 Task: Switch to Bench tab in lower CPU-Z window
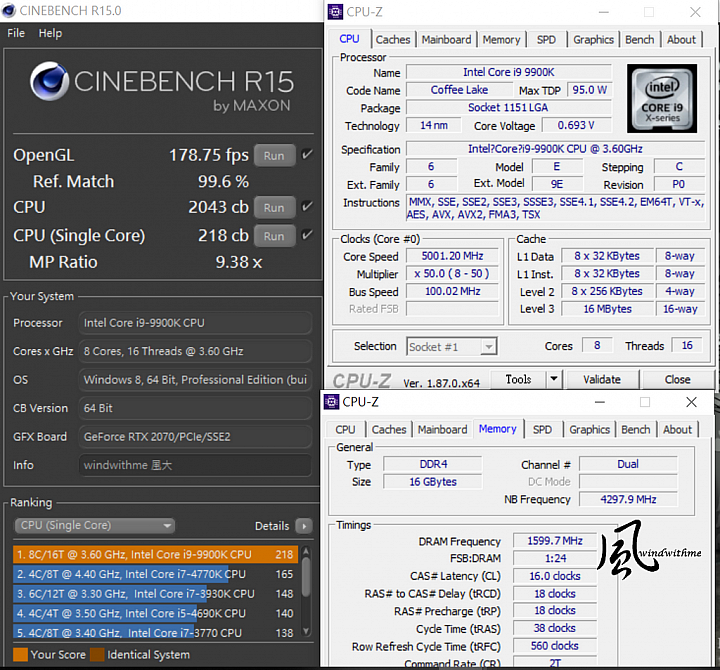[636, 429]
